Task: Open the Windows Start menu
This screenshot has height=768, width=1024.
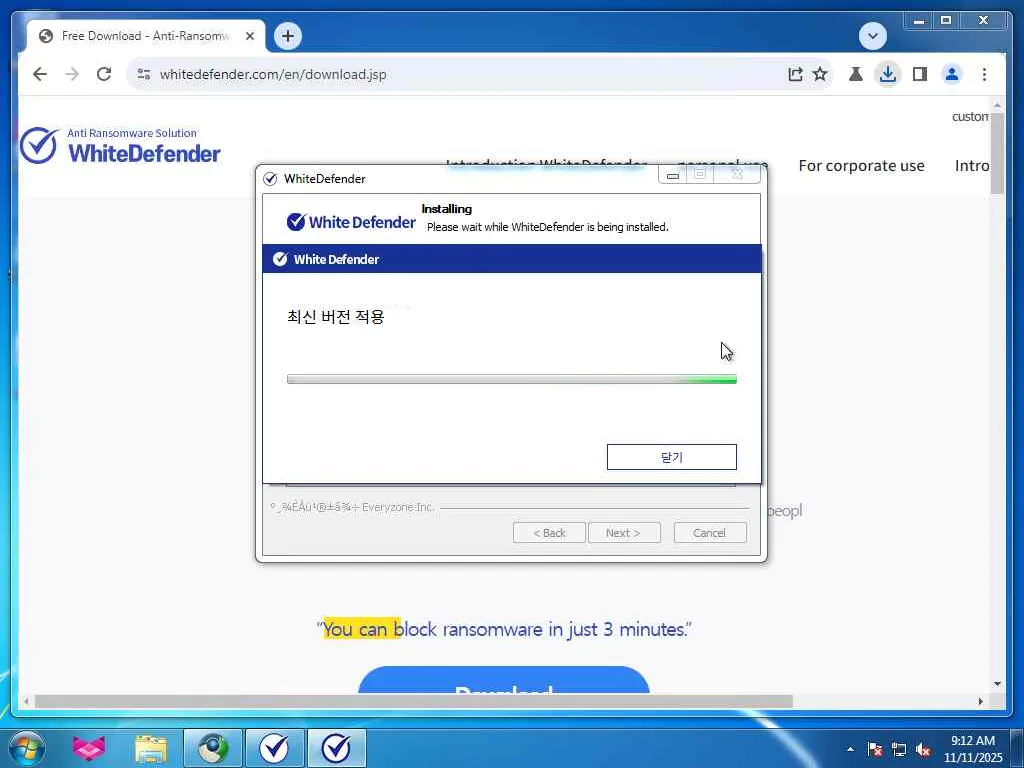Action: (x=27, y=748)
